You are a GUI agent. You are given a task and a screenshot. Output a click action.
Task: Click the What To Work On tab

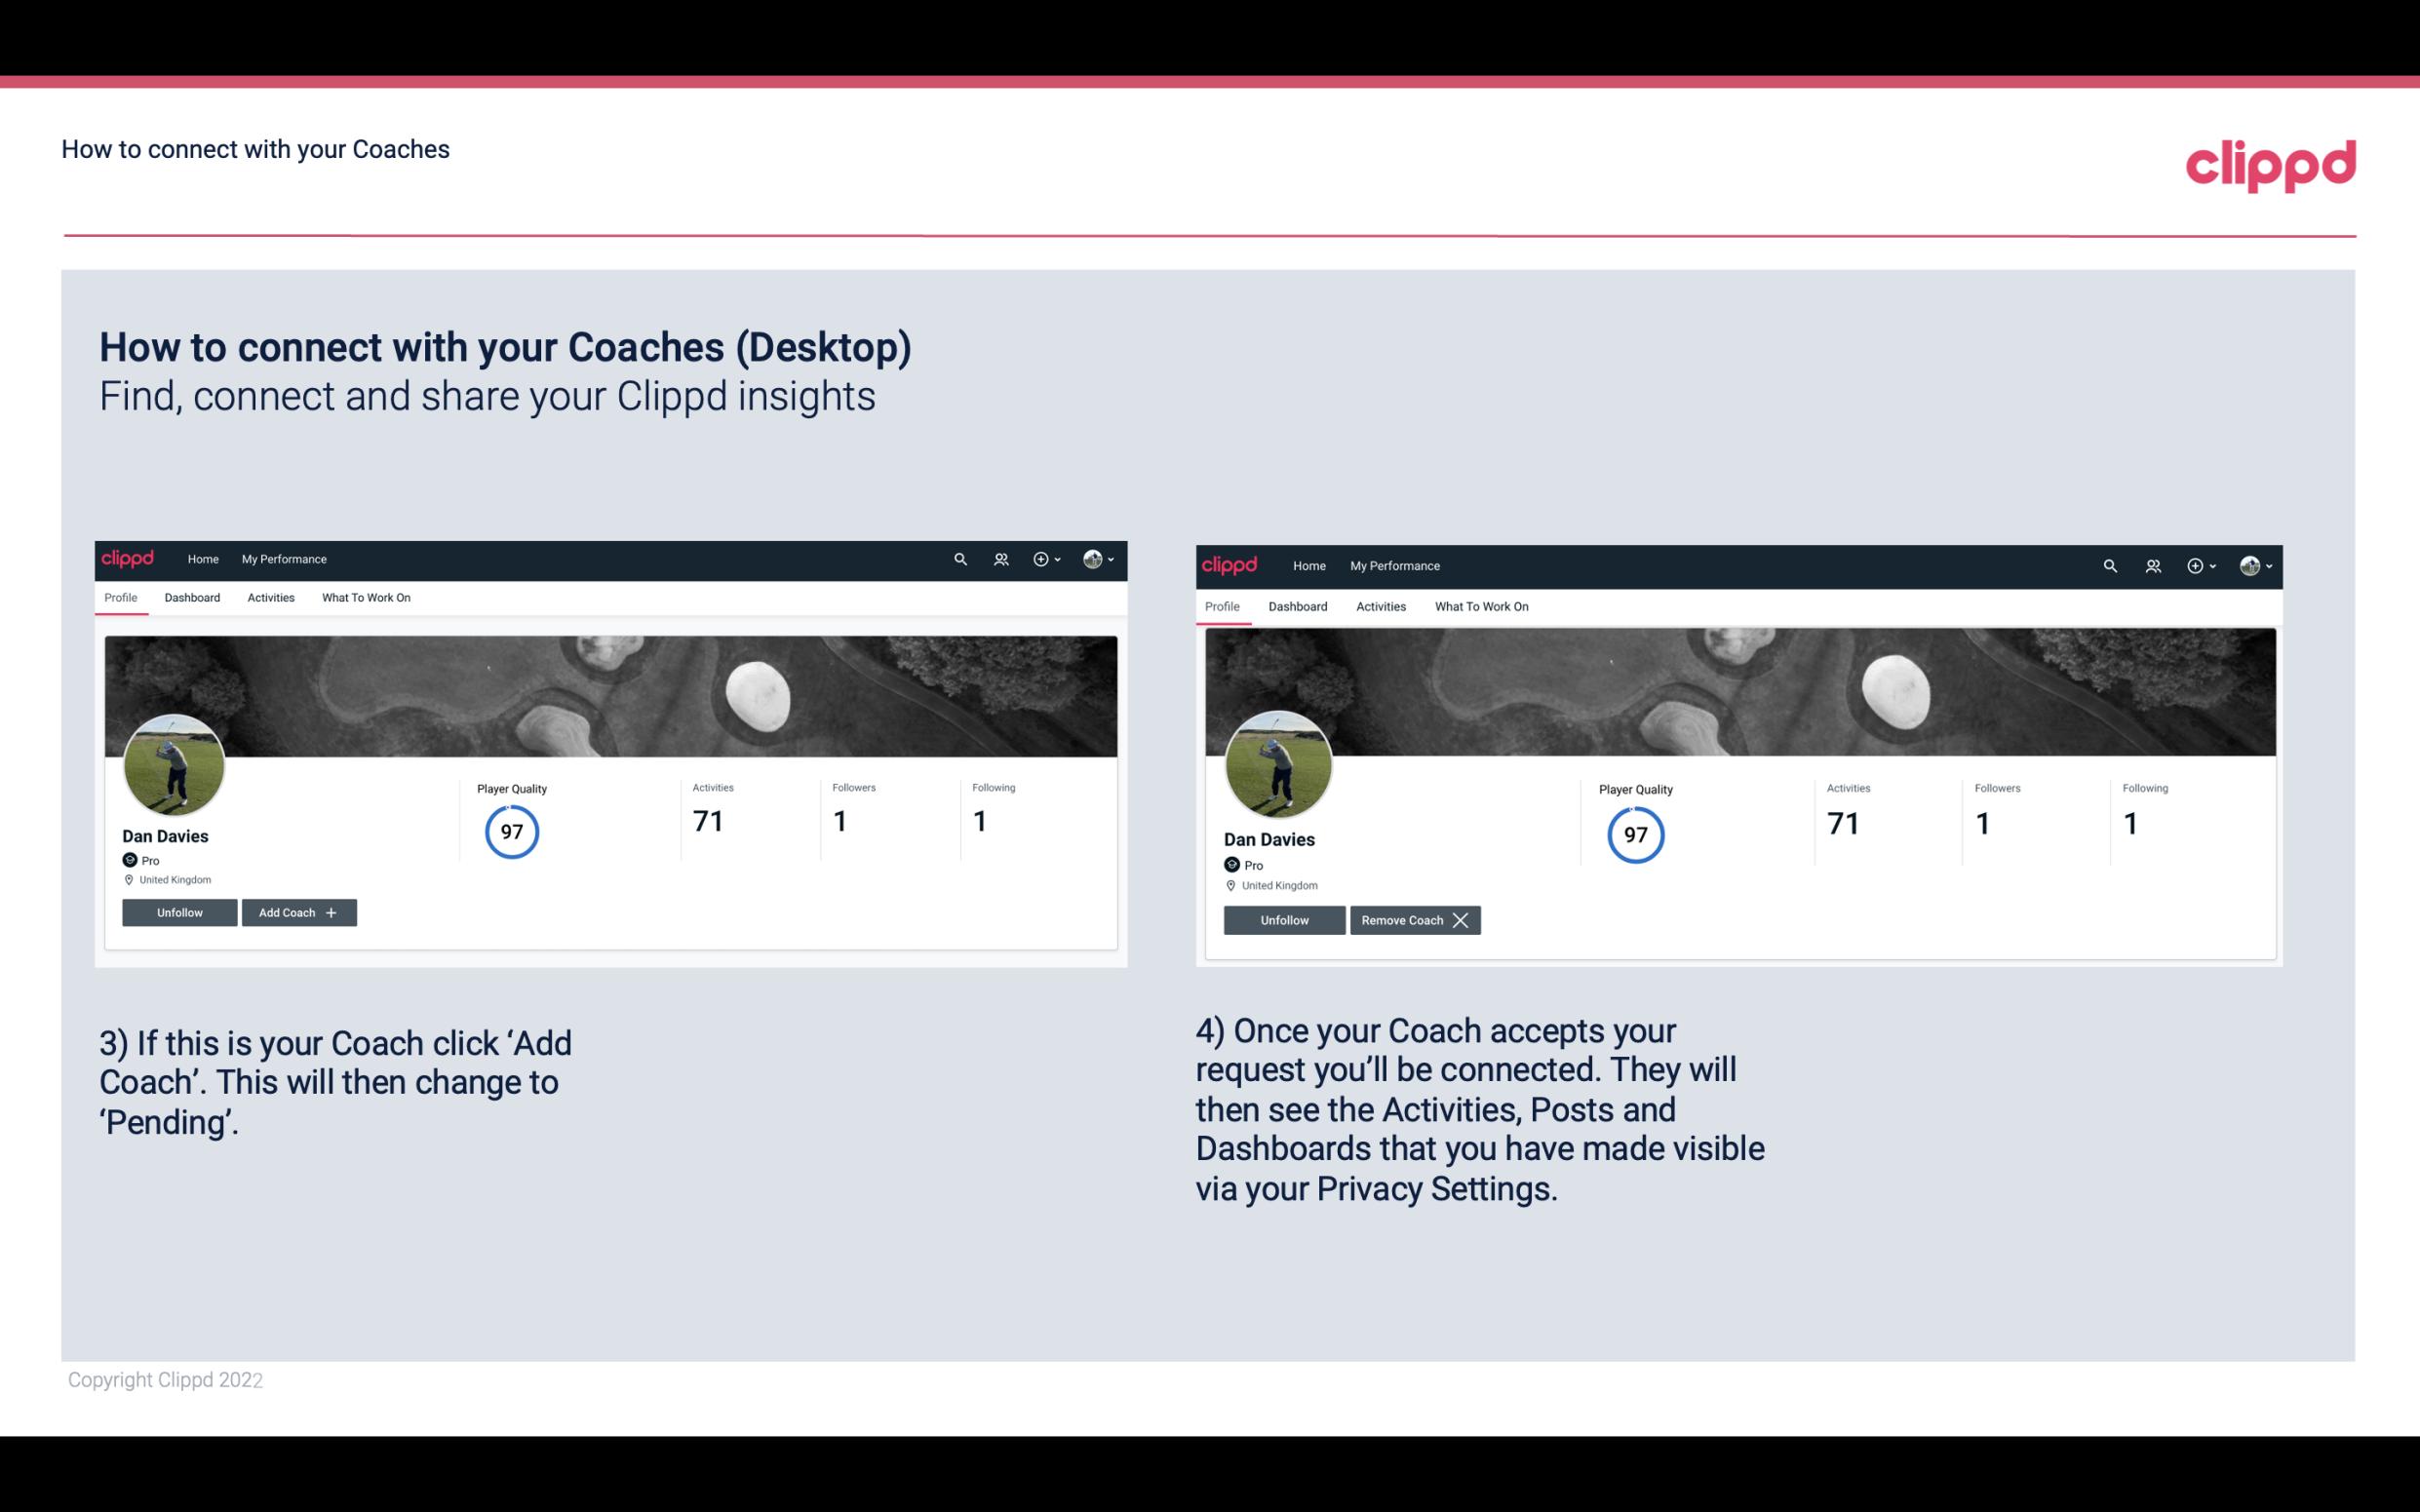click(364, 598)
